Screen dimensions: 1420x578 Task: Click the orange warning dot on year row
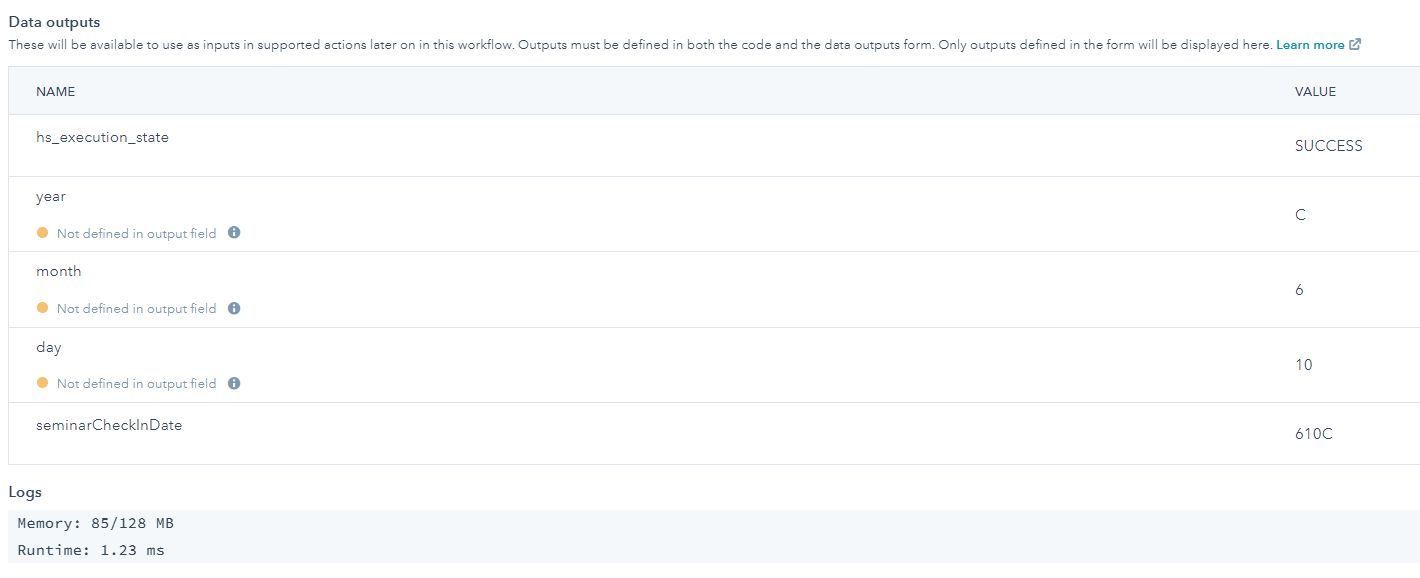[x=44, y=232]
